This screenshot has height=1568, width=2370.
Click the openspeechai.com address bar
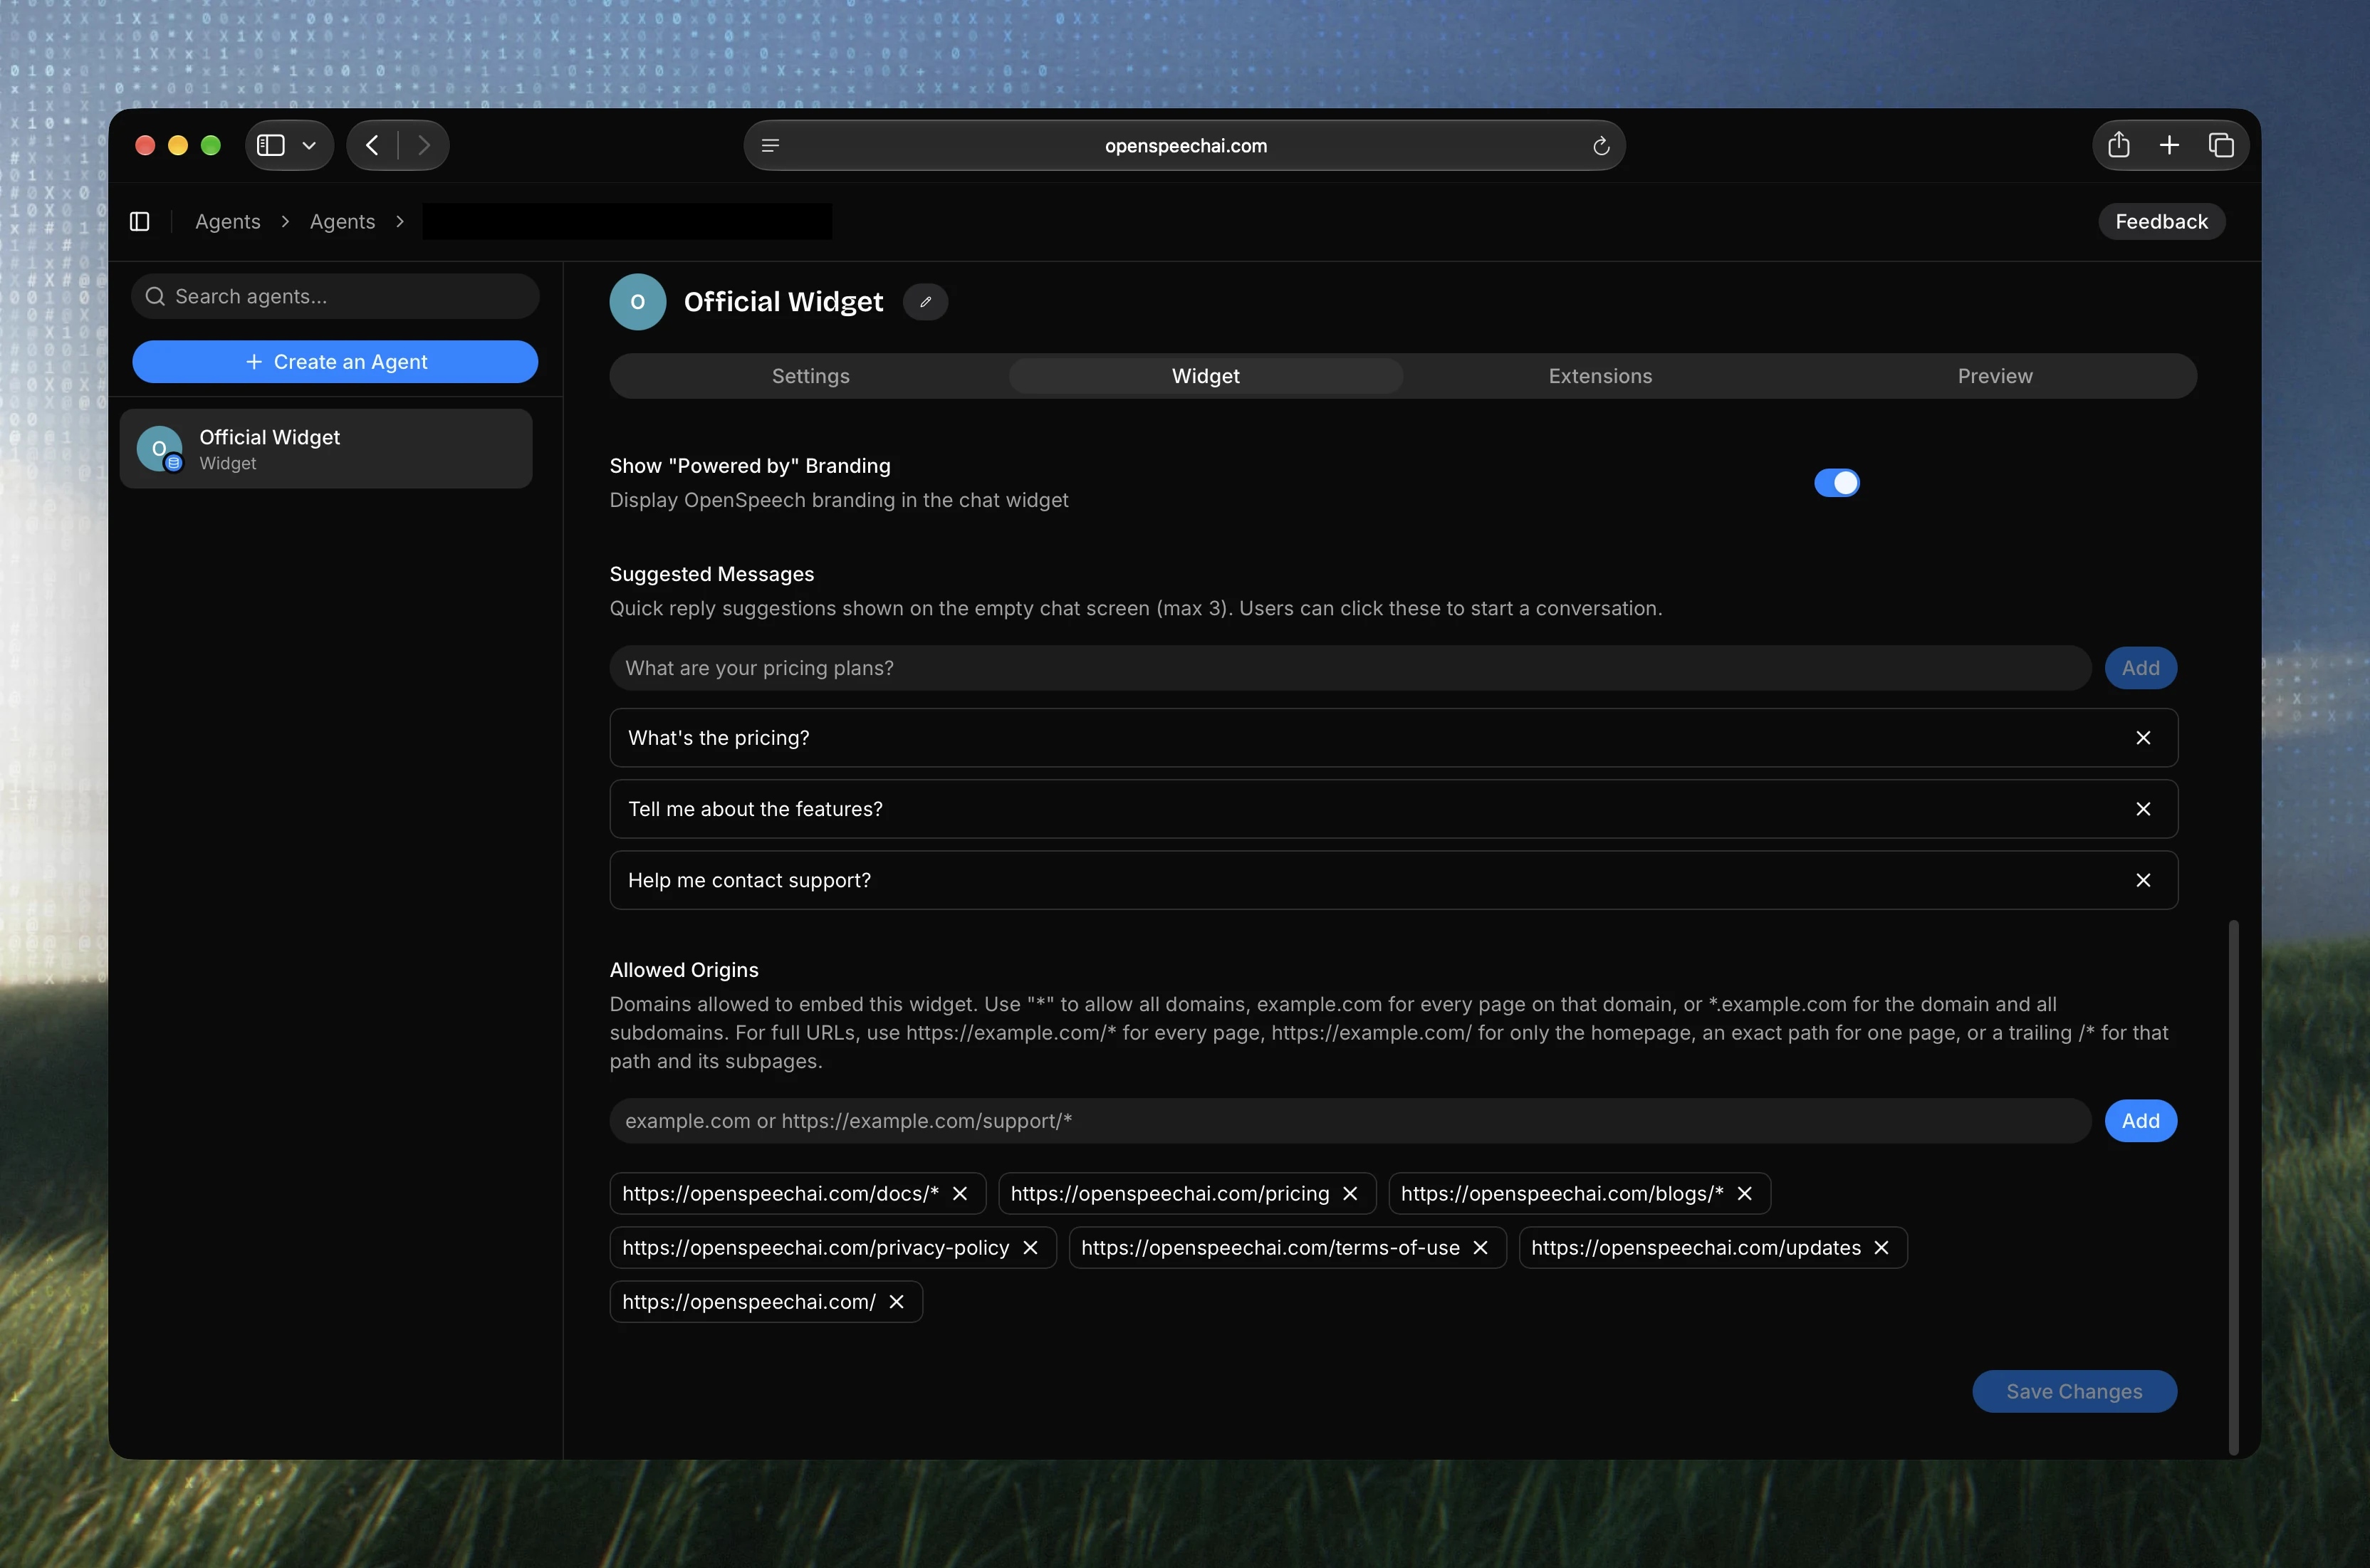point(1185,146)
